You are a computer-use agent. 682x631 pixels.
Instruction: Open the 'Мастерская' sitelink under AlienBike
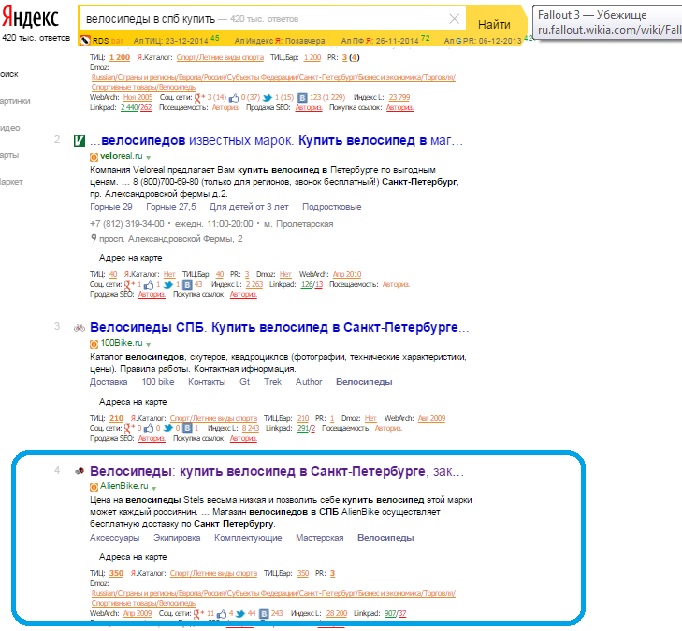320,538
